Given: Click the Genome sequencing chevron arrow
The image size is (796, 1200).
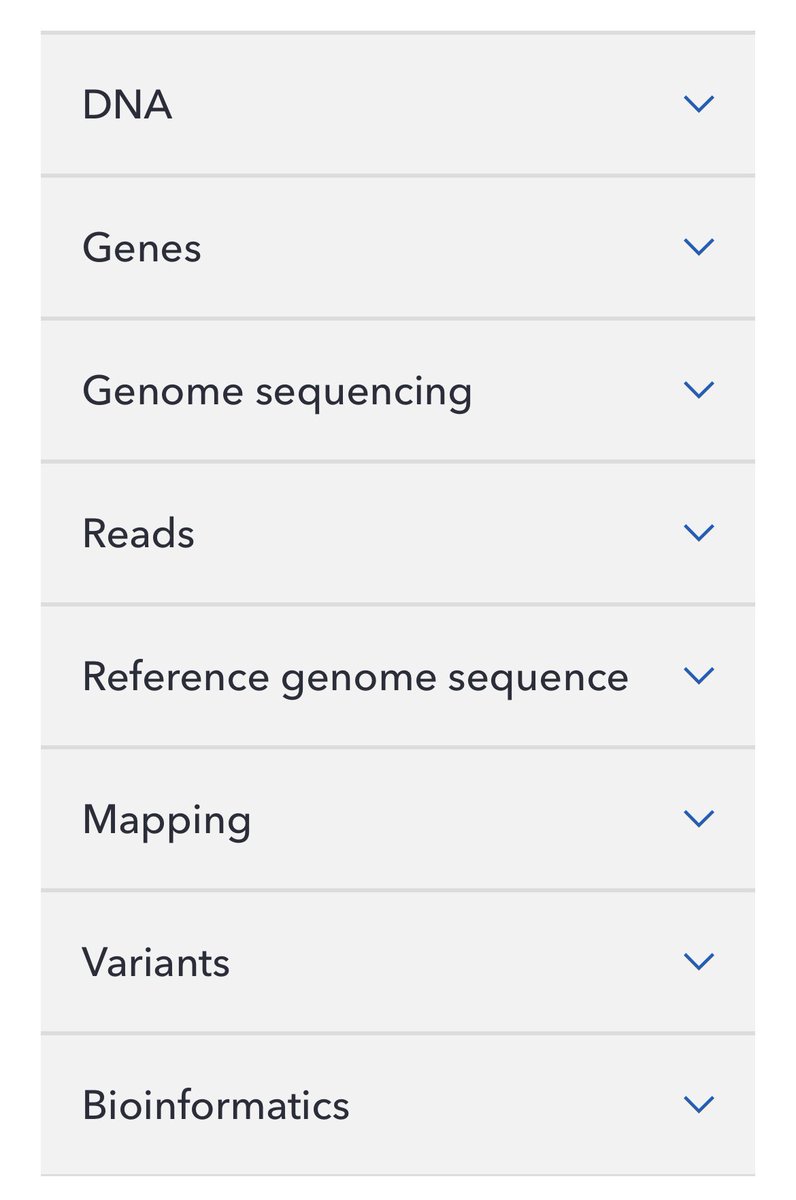Looking at the screenshot, I should (698, 389).
